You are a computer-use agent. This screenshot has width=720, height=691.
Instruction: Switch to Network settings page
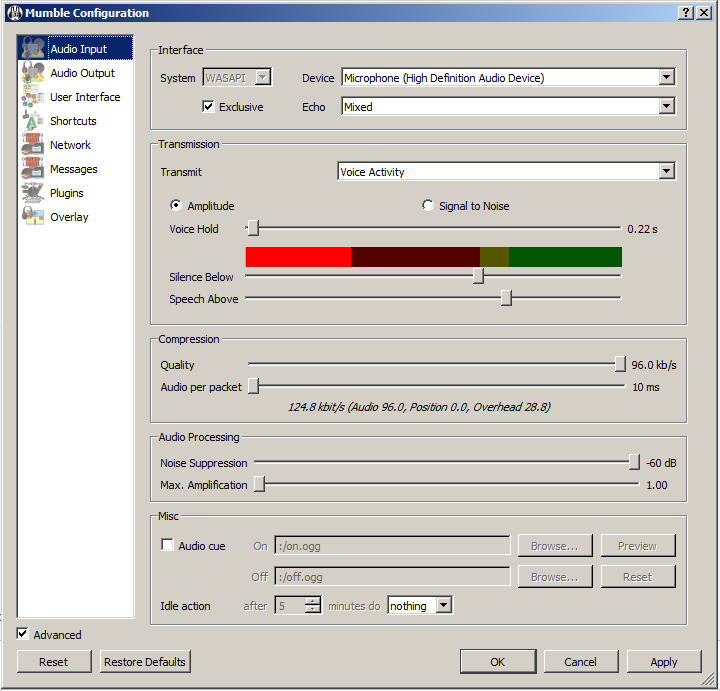pyautogui.click(x=75, y=145)
